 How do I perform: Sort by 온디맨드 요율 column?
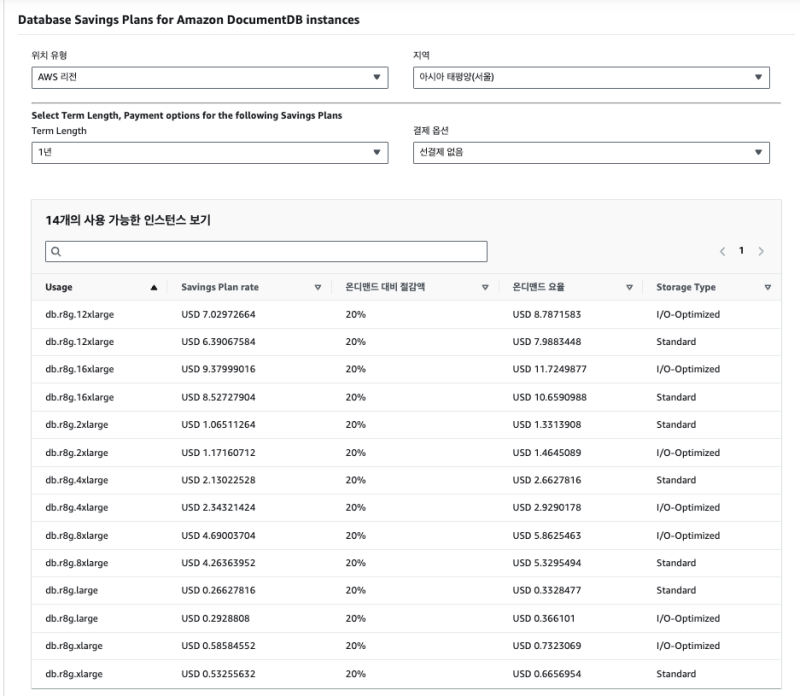[629, 288]
